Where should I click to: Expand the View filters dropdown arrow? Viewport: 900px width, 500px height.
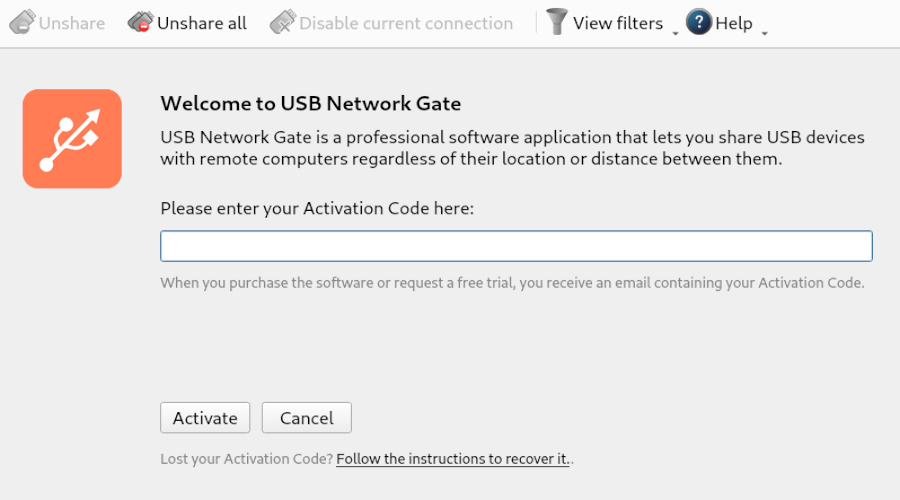[x=675, y=34]
